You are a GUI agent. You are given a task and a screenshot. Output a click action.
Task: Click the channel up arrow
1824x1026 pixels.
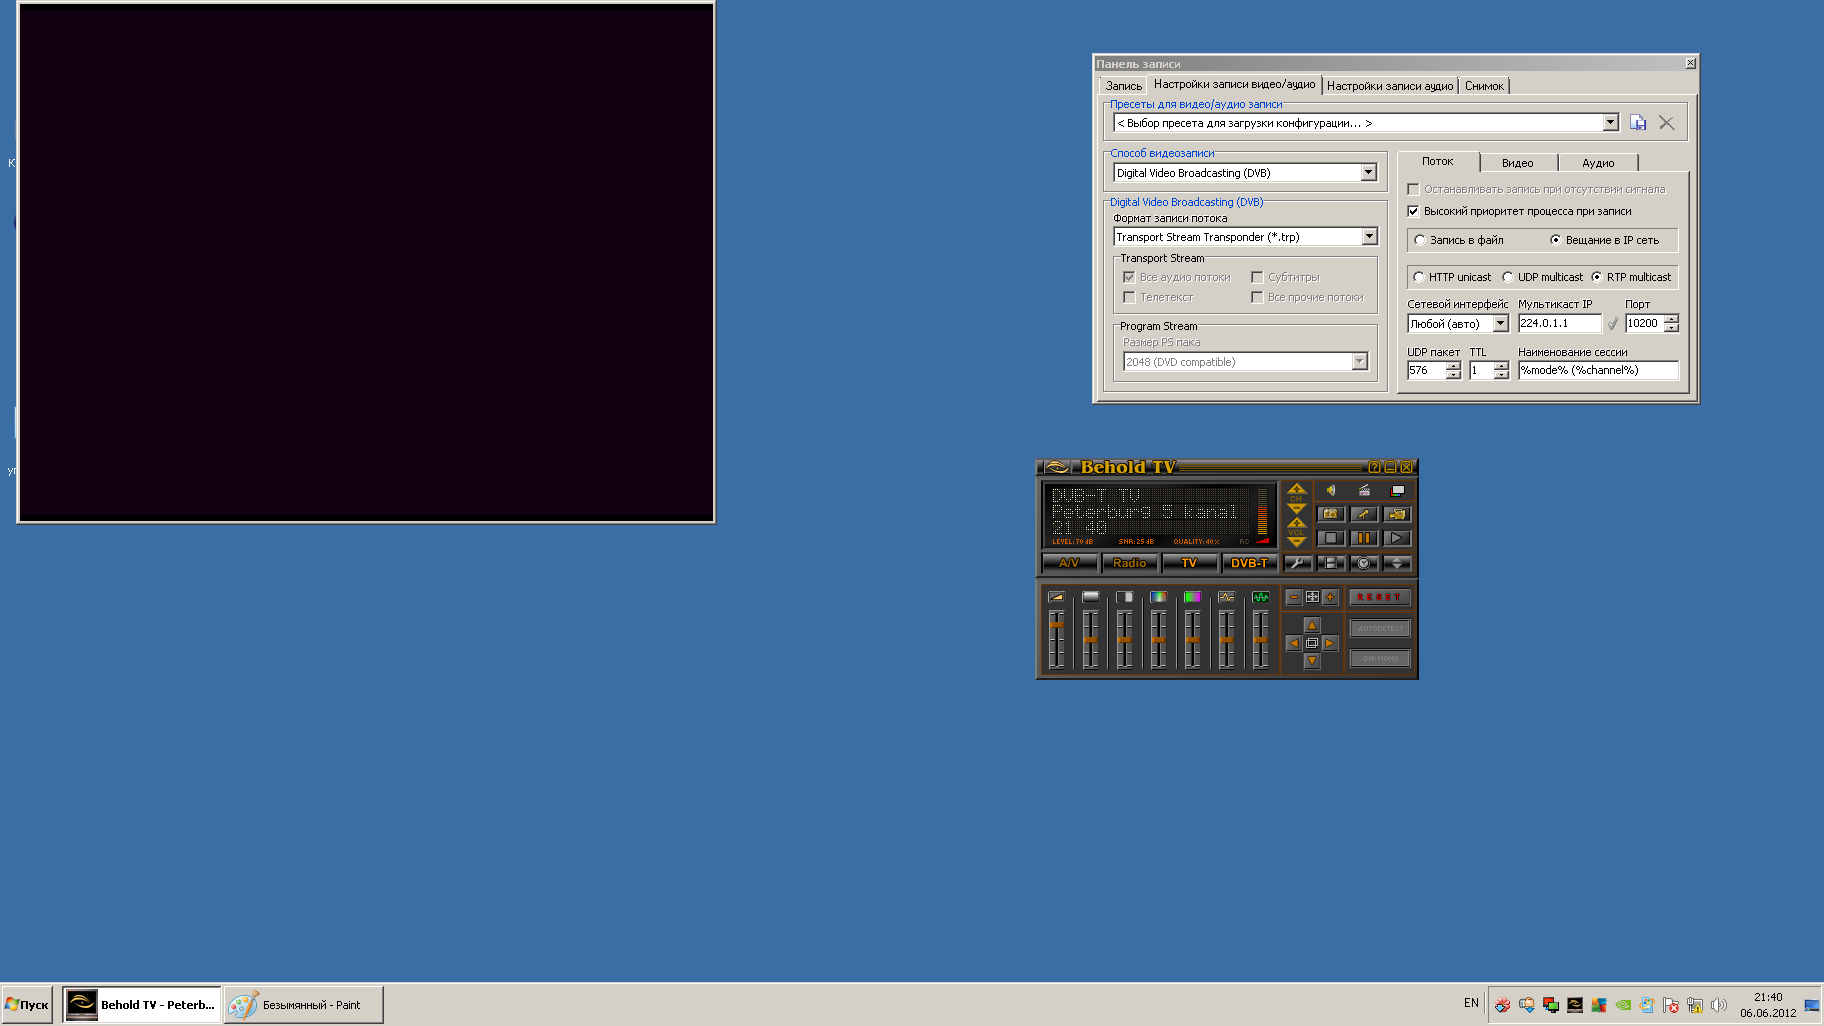1297,489
